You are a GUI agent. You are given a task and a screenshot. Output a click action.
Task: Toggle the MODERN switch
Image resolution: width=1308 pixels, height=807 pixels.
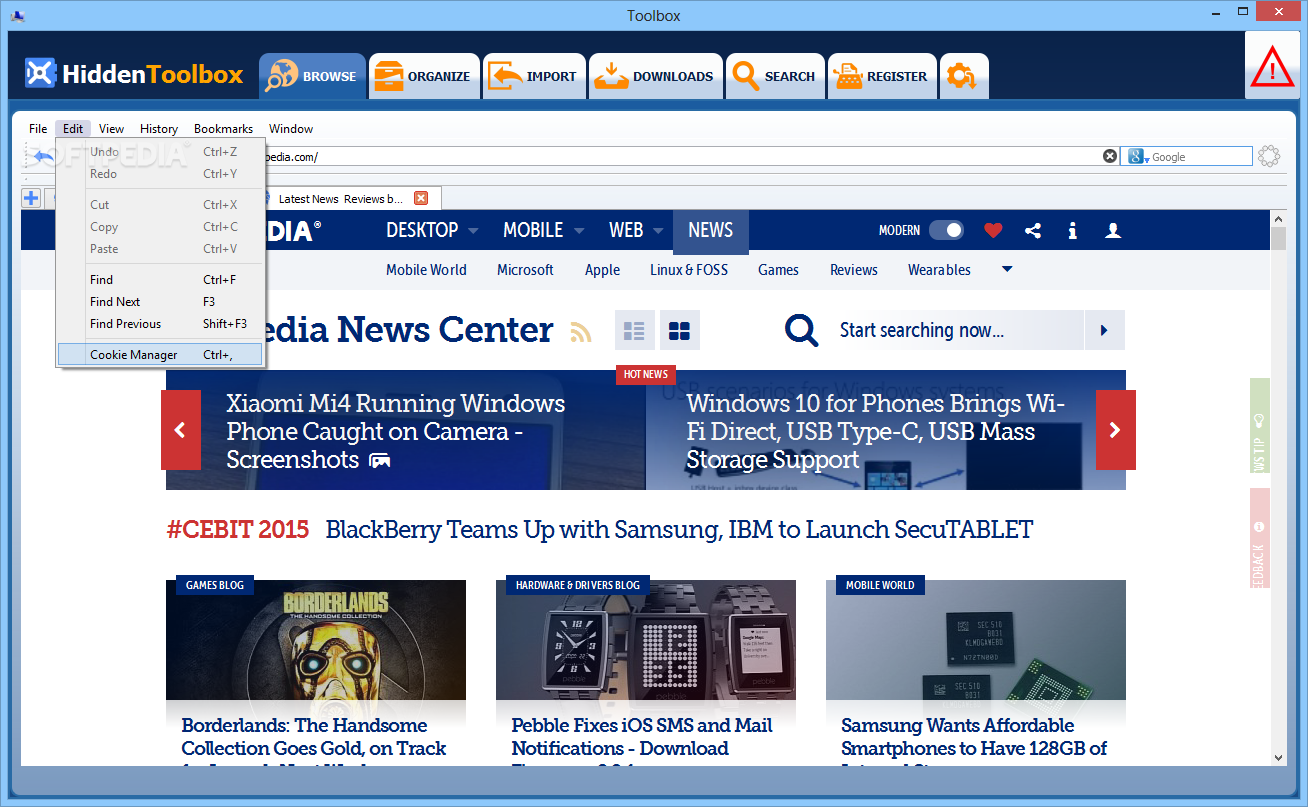click(946, 230)
